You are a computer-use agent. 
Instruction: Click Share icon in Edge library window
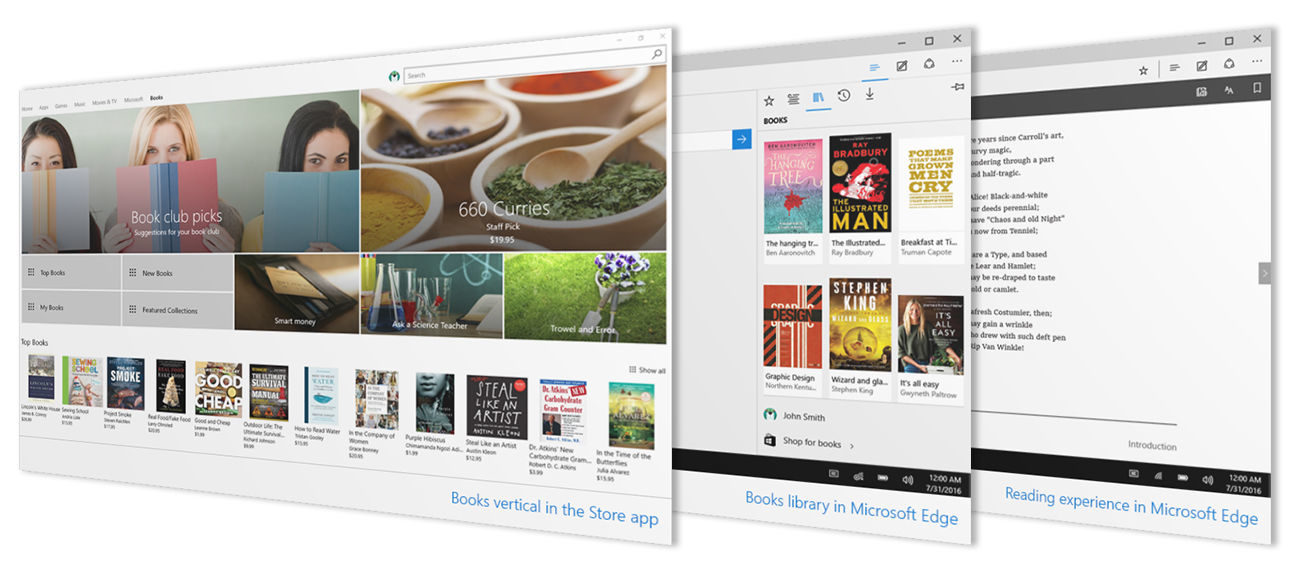point(929,64)
